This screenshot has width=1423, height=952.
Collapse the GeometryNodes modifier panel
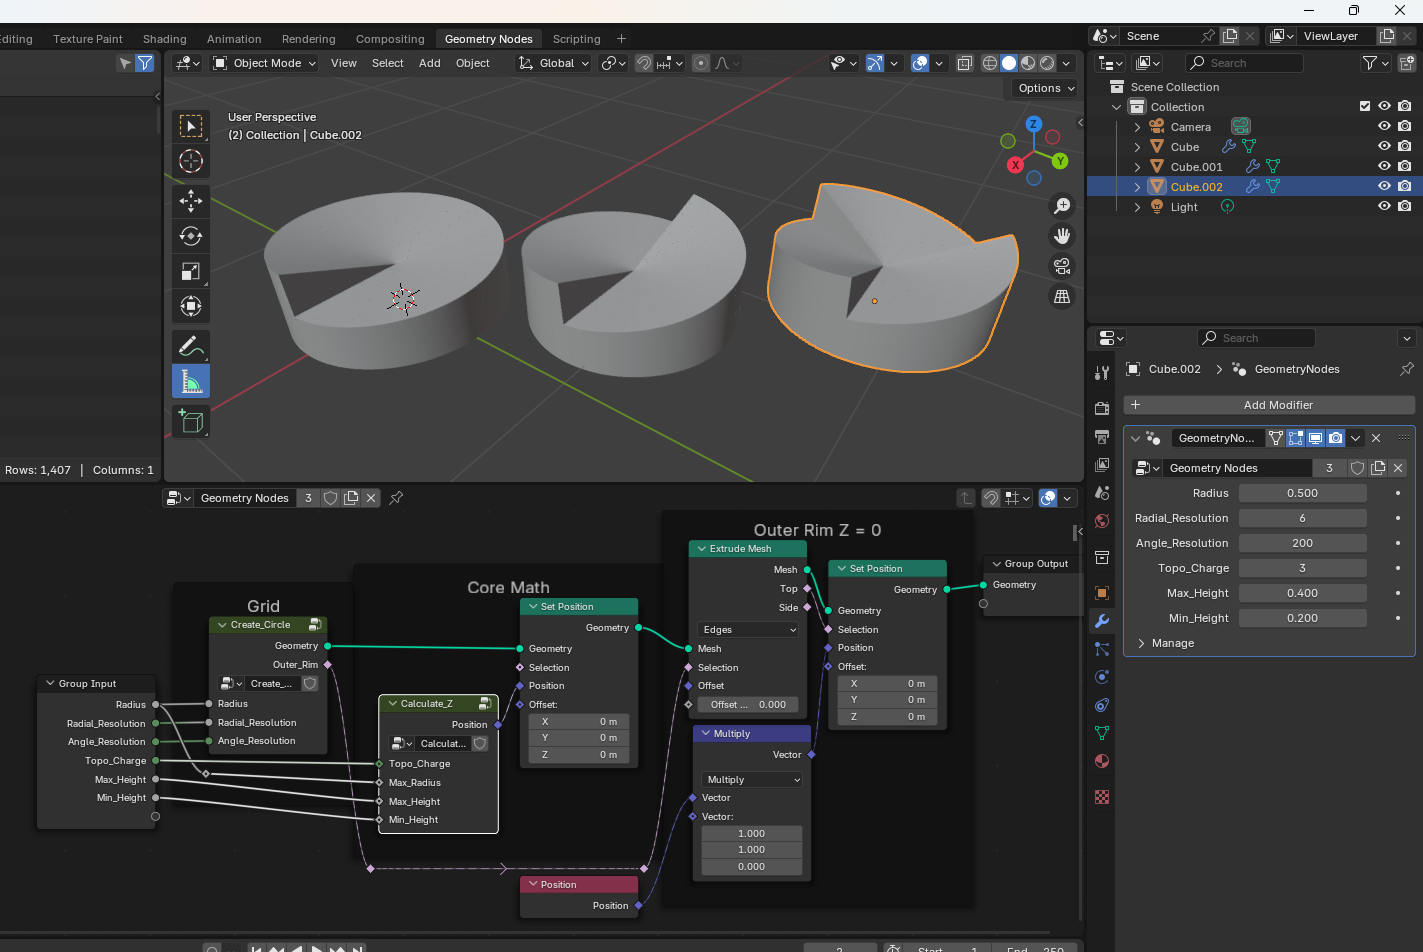tap(1135, 438)
